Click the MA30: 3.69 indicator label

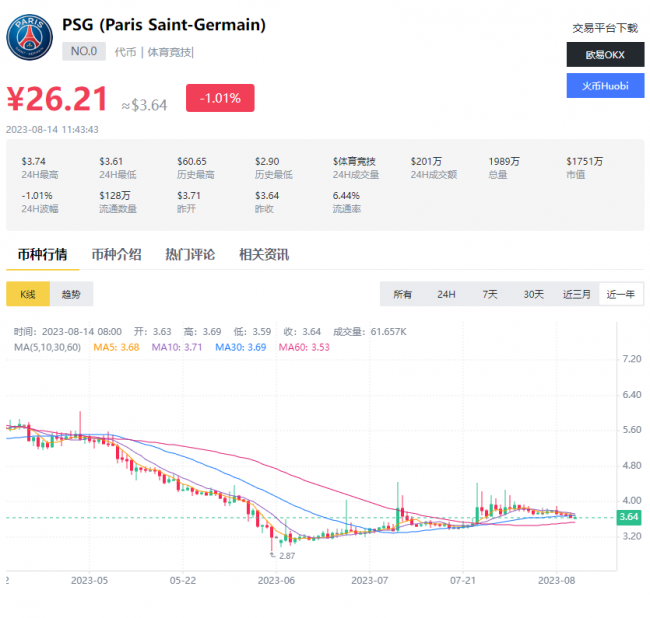click(x=240, y=347)
